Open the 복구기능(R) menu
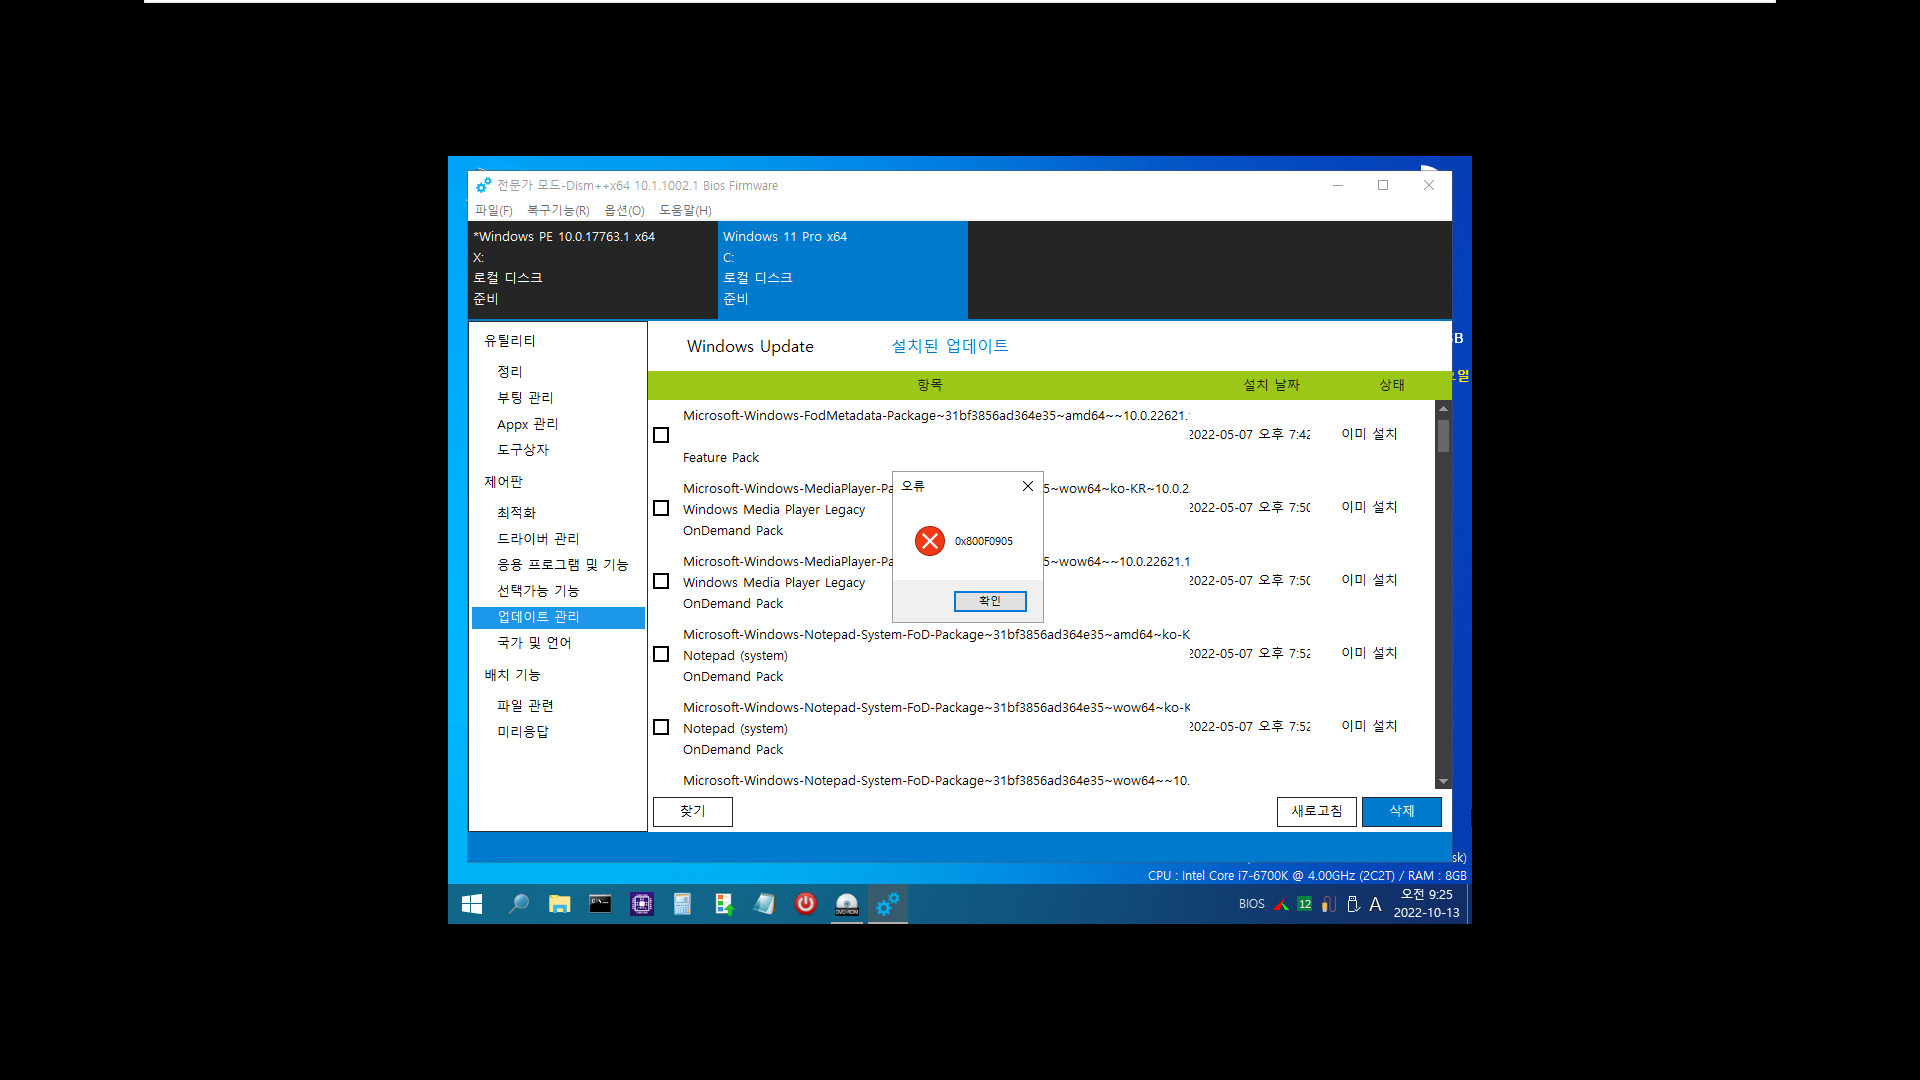1920x1080 pixels. pyautogui.click(x=558, y=210)
